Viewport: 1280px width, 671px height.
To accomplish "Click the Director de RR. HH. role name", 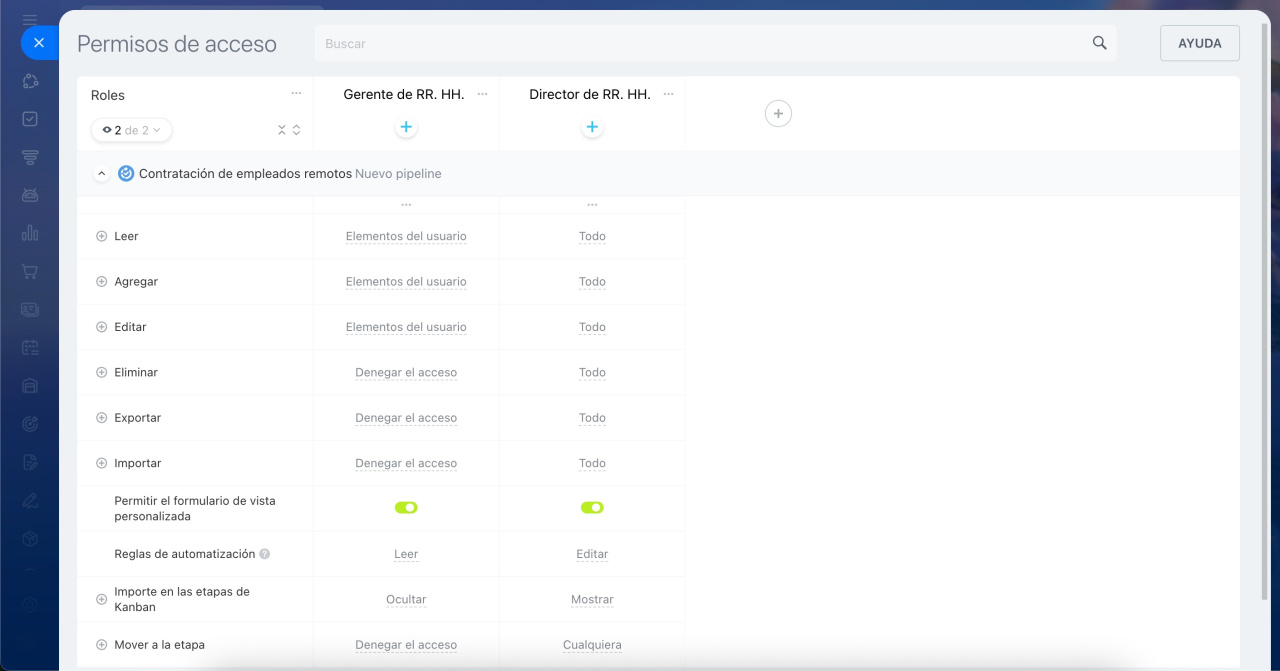I will (590, 94).
